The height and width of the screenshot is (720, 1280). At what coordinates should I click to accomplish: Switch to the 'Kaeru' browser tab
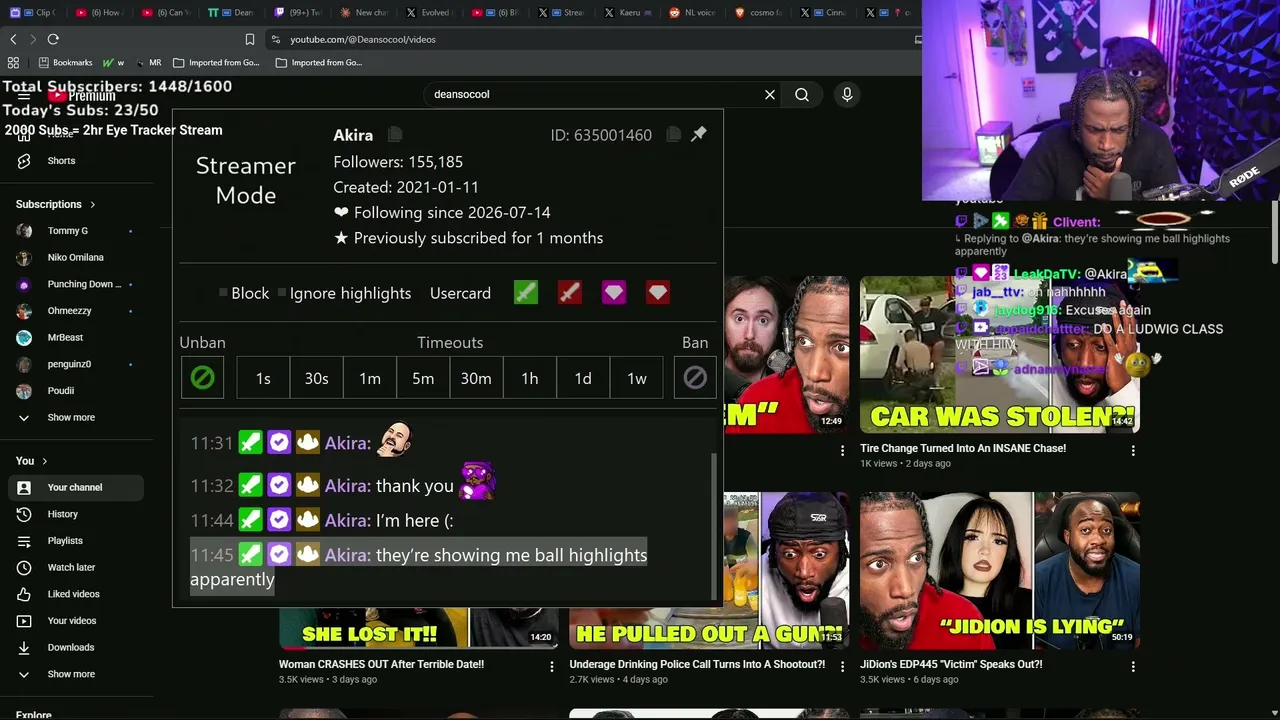627,13
